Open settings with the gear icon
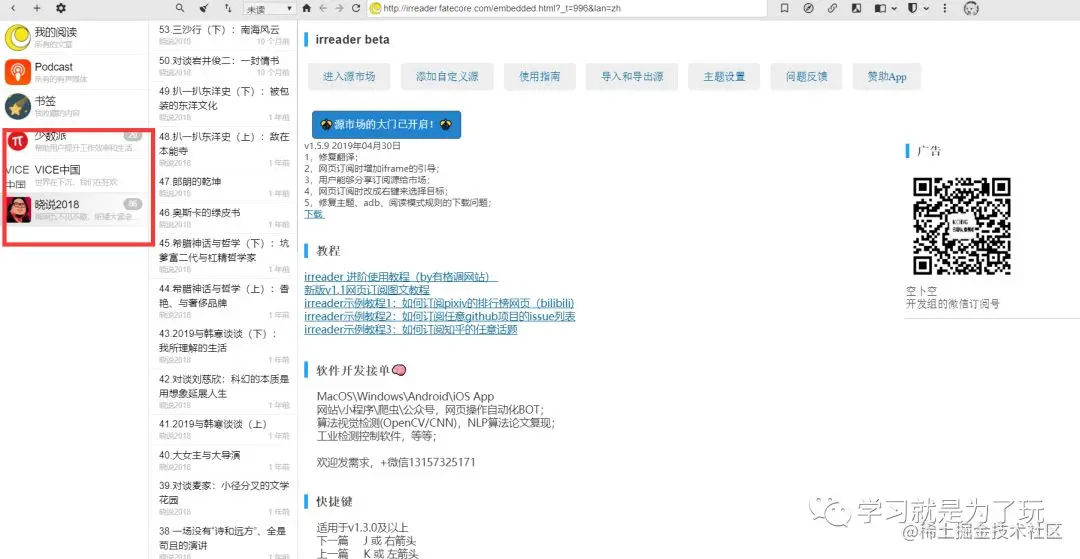 pos(61,8)
